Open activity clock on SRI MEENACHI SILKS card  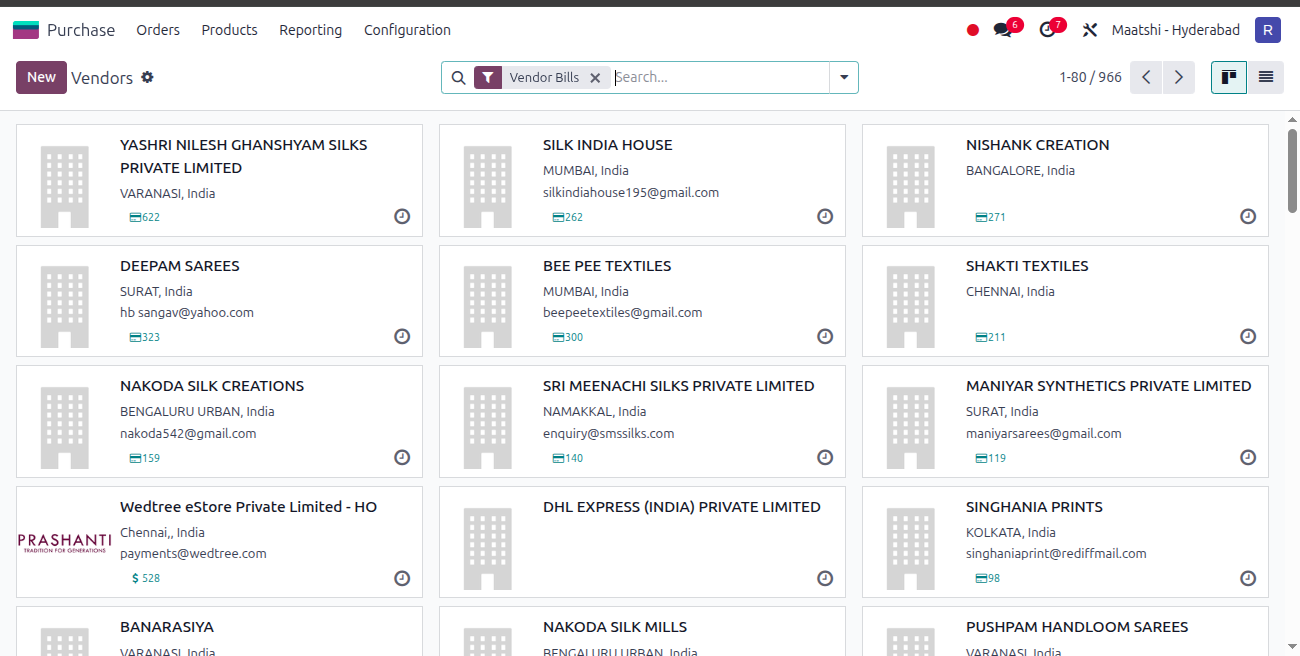(x=825, y=457)
